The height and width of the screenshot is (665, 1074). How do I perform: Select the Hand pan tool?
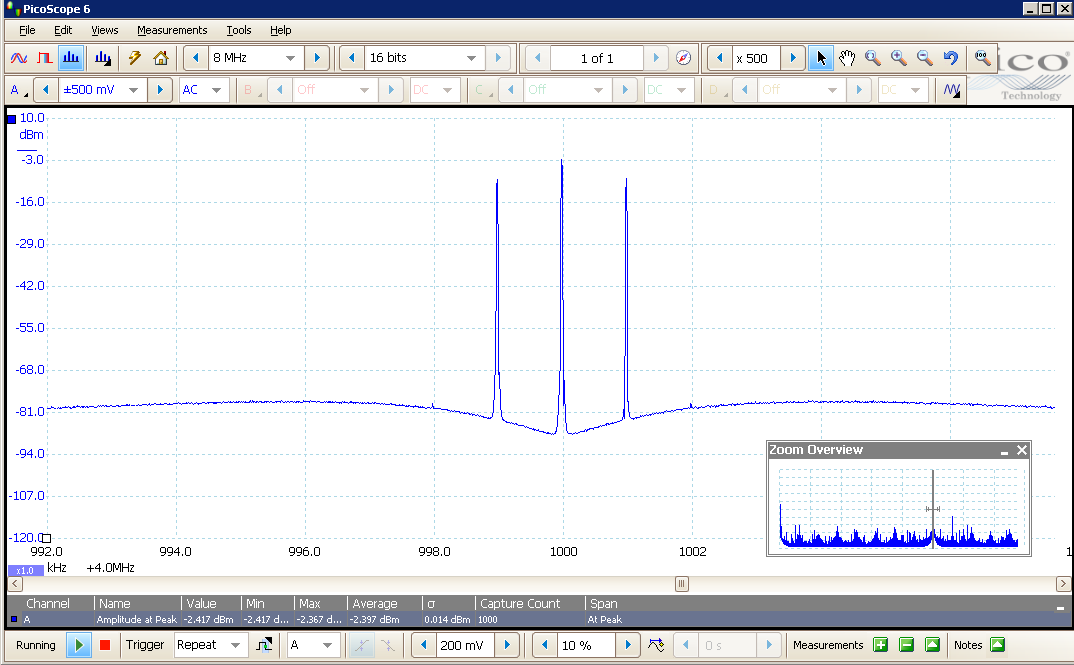coord(847,58)
